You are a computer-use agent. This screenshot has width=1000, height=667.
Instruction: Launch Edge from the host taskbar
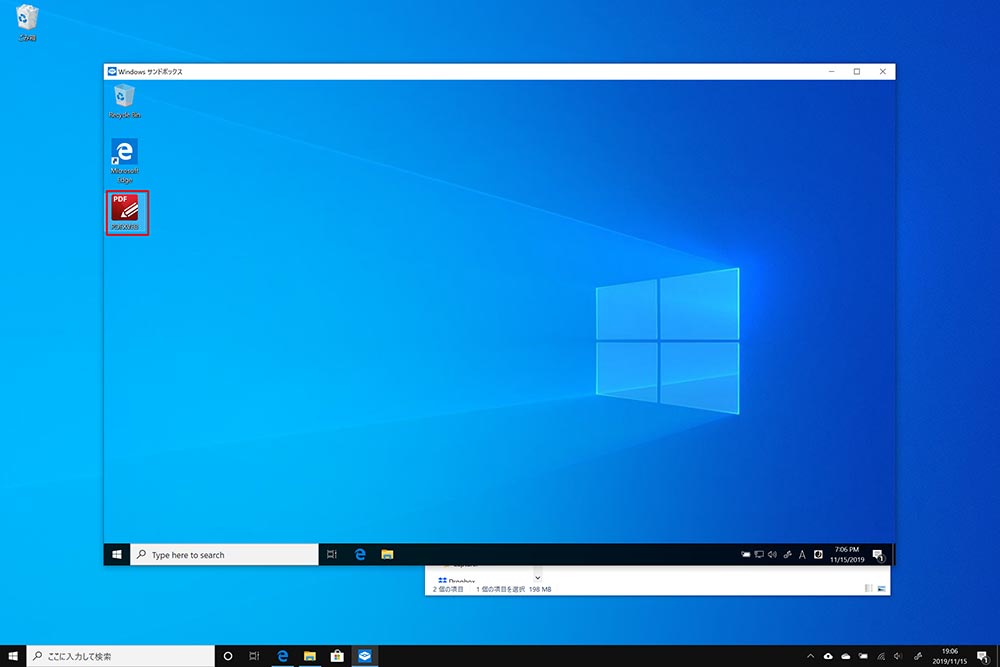click(283, 656)
